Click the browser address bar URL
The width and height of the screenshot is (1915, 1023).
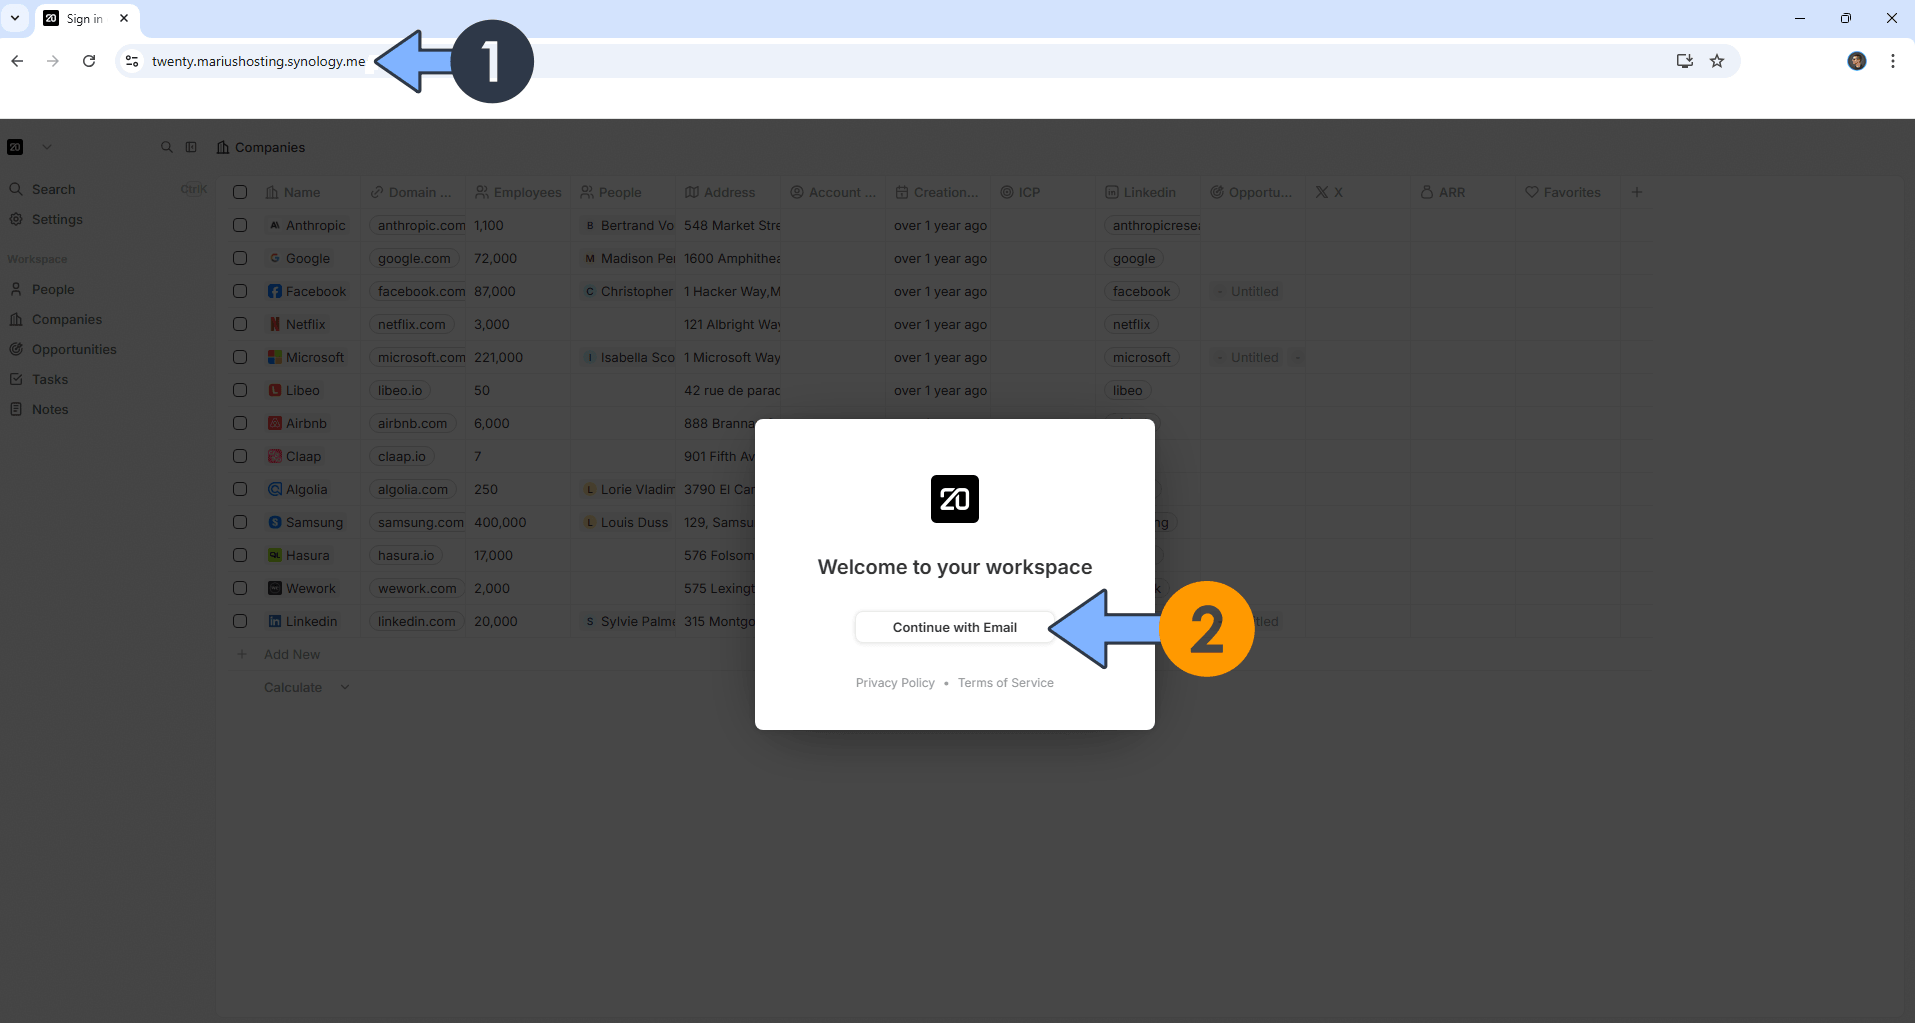258,61
